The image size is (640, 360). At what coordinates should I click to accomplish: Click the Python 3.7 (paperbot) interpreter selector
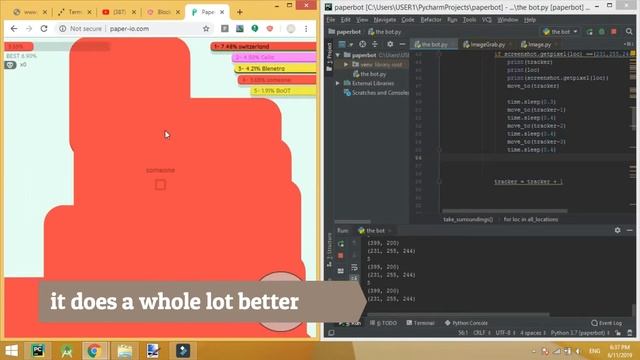tap(580, 333)
